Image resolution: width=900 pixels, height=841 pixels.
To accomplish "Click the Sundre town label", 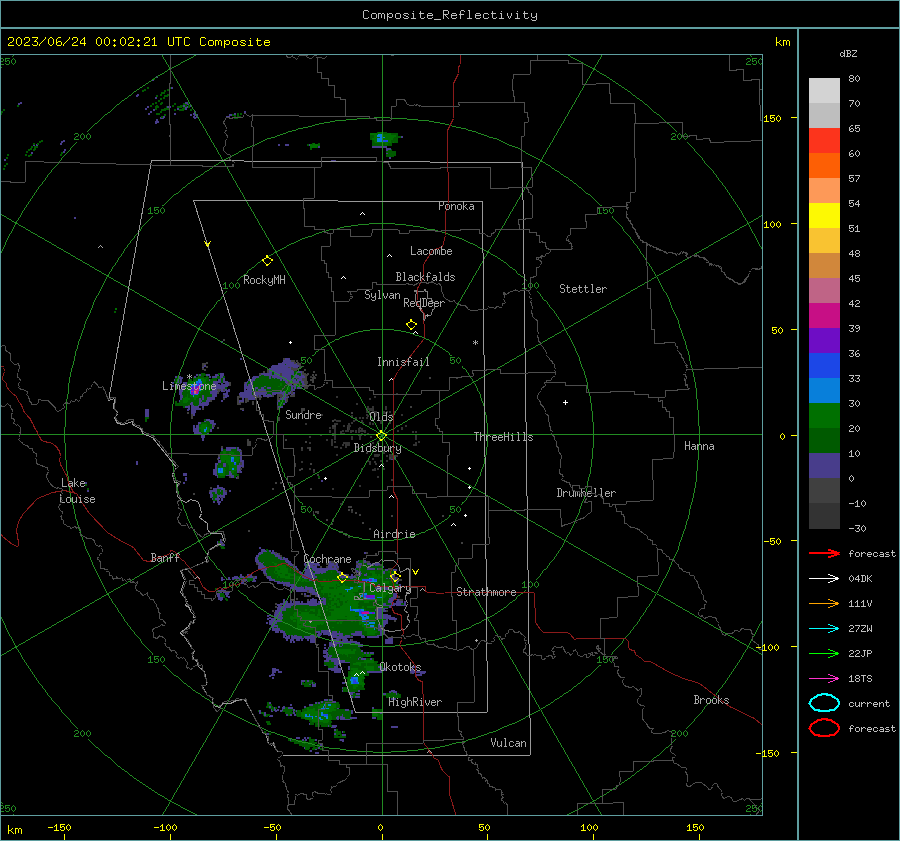I will (303, 414).
